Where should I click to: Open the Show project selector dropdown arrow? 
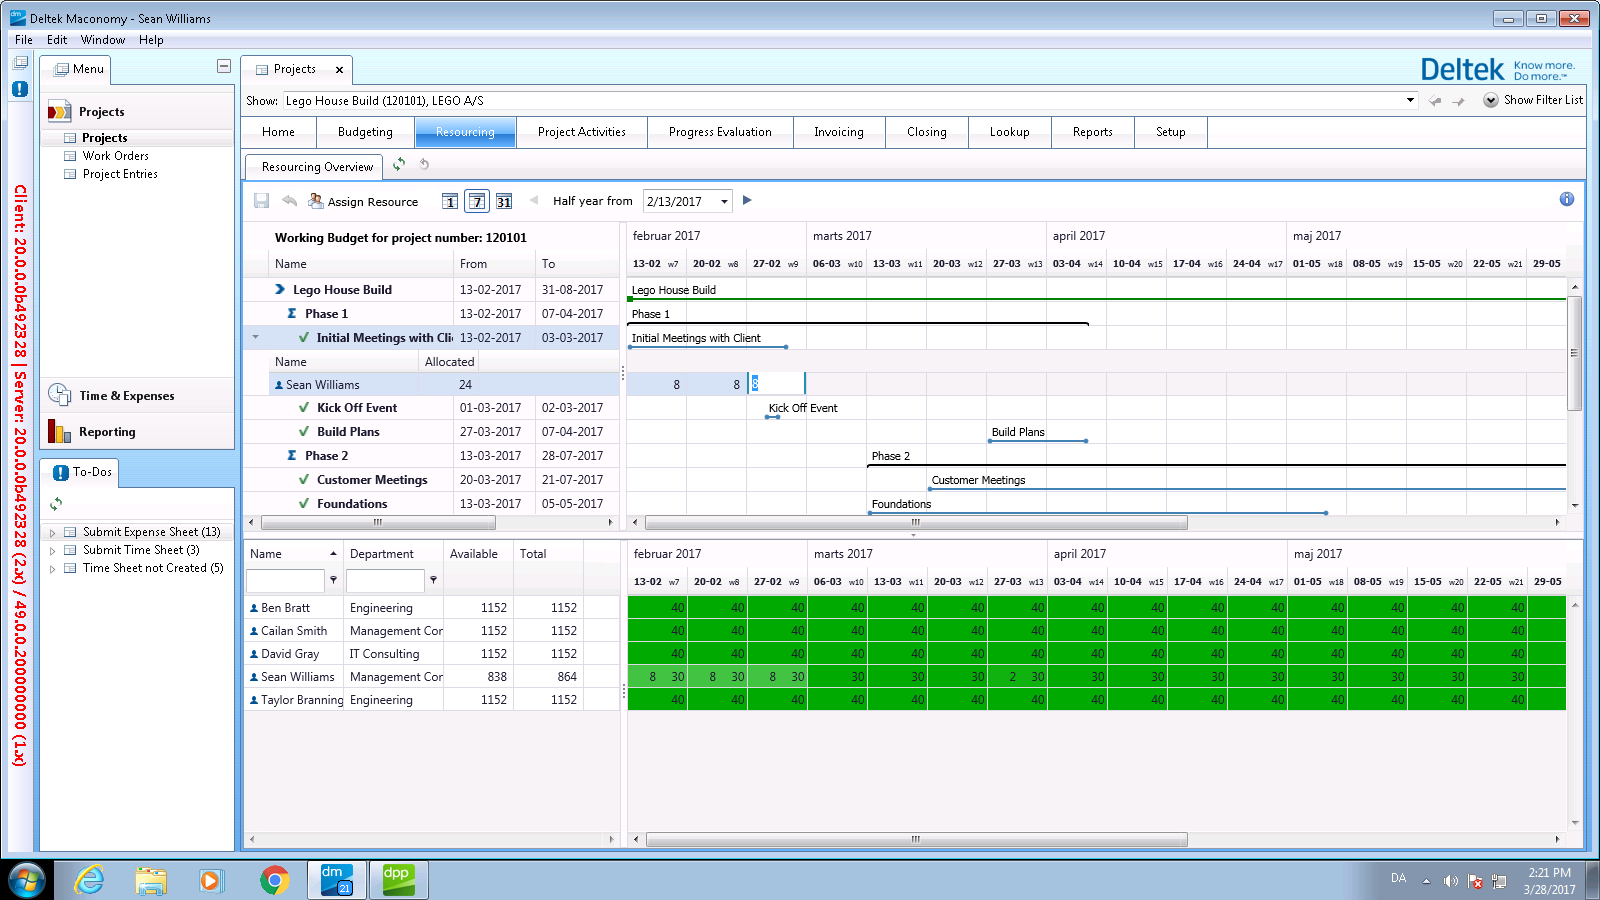coord(1410,100)
